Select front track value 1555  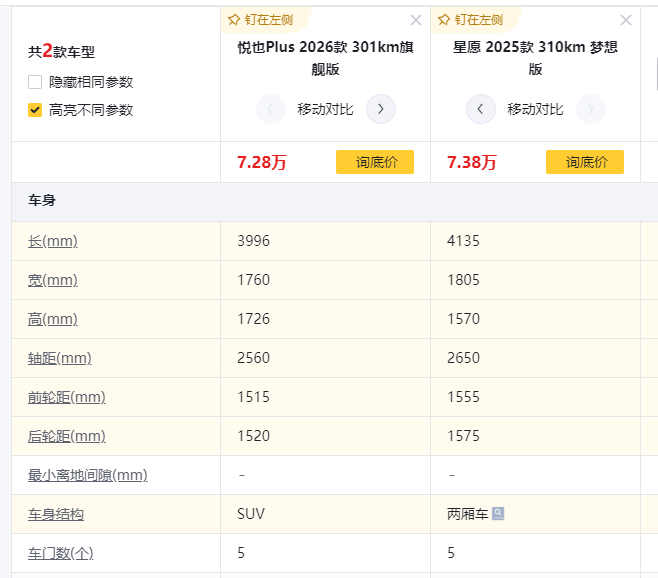463,397
